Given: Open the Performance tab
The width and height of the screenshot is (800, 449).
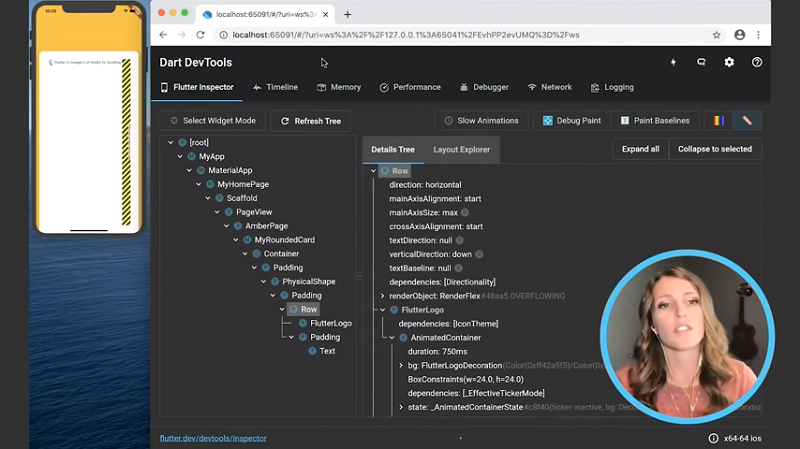Looking at the screenshot, I should (x=410, y=87).
